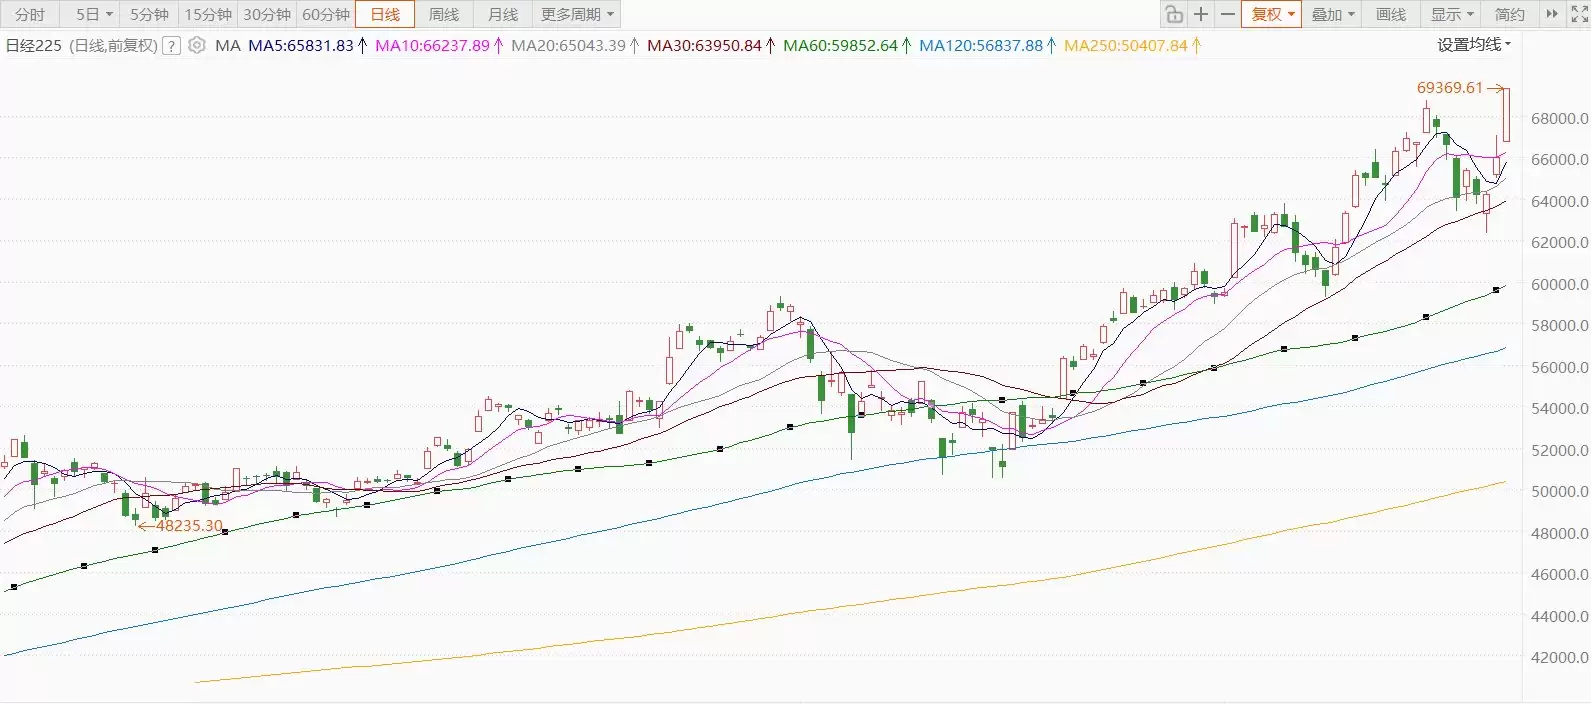Click the 60000.0 axis label
The width and height of the screenshot is (1591, 704).
1559,284
